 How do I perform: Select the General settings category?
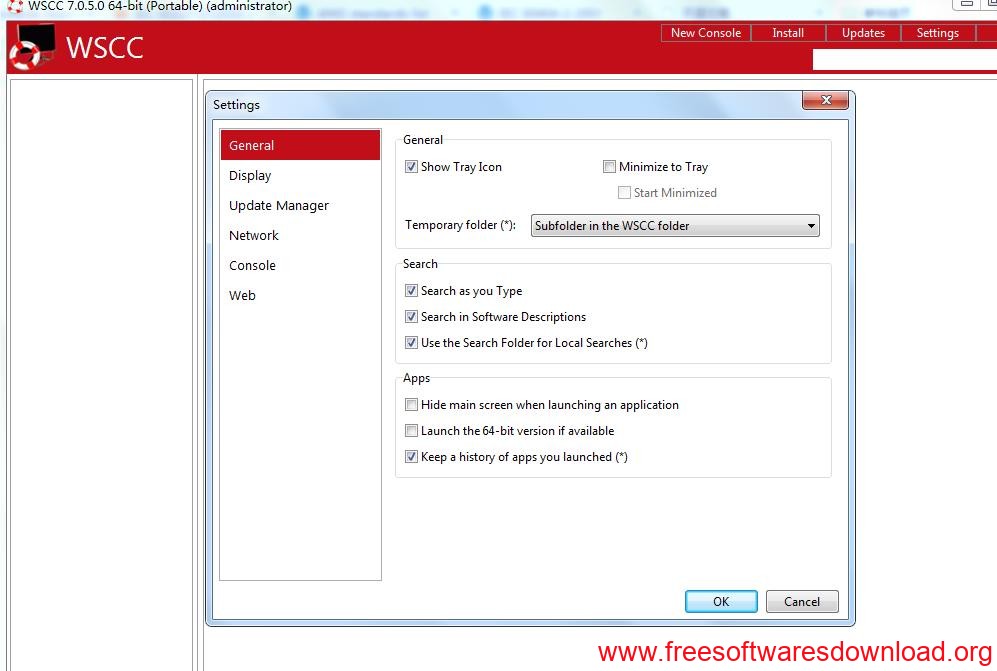[300, 145]
